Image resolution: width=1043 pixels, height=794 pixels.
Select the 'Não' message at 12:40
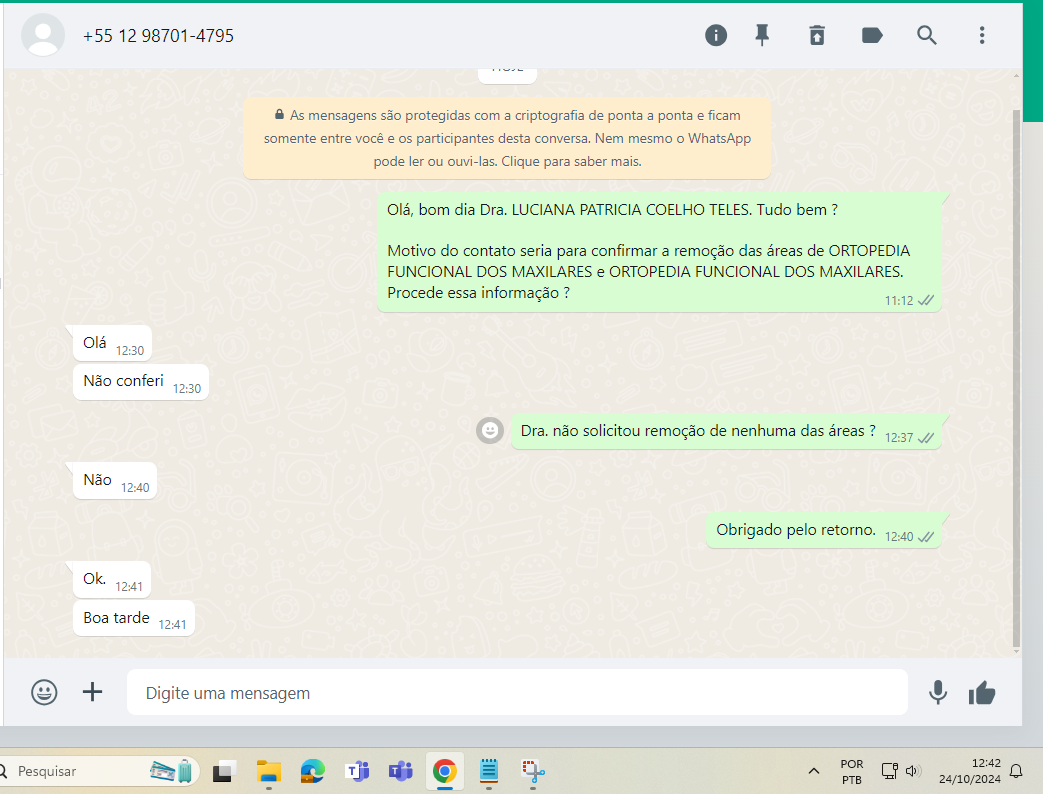[114, 481]
